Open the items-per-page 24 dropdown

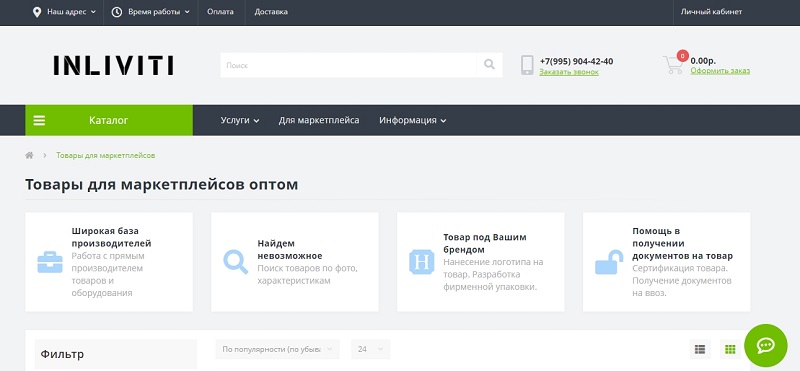click(x=371, y=350)
